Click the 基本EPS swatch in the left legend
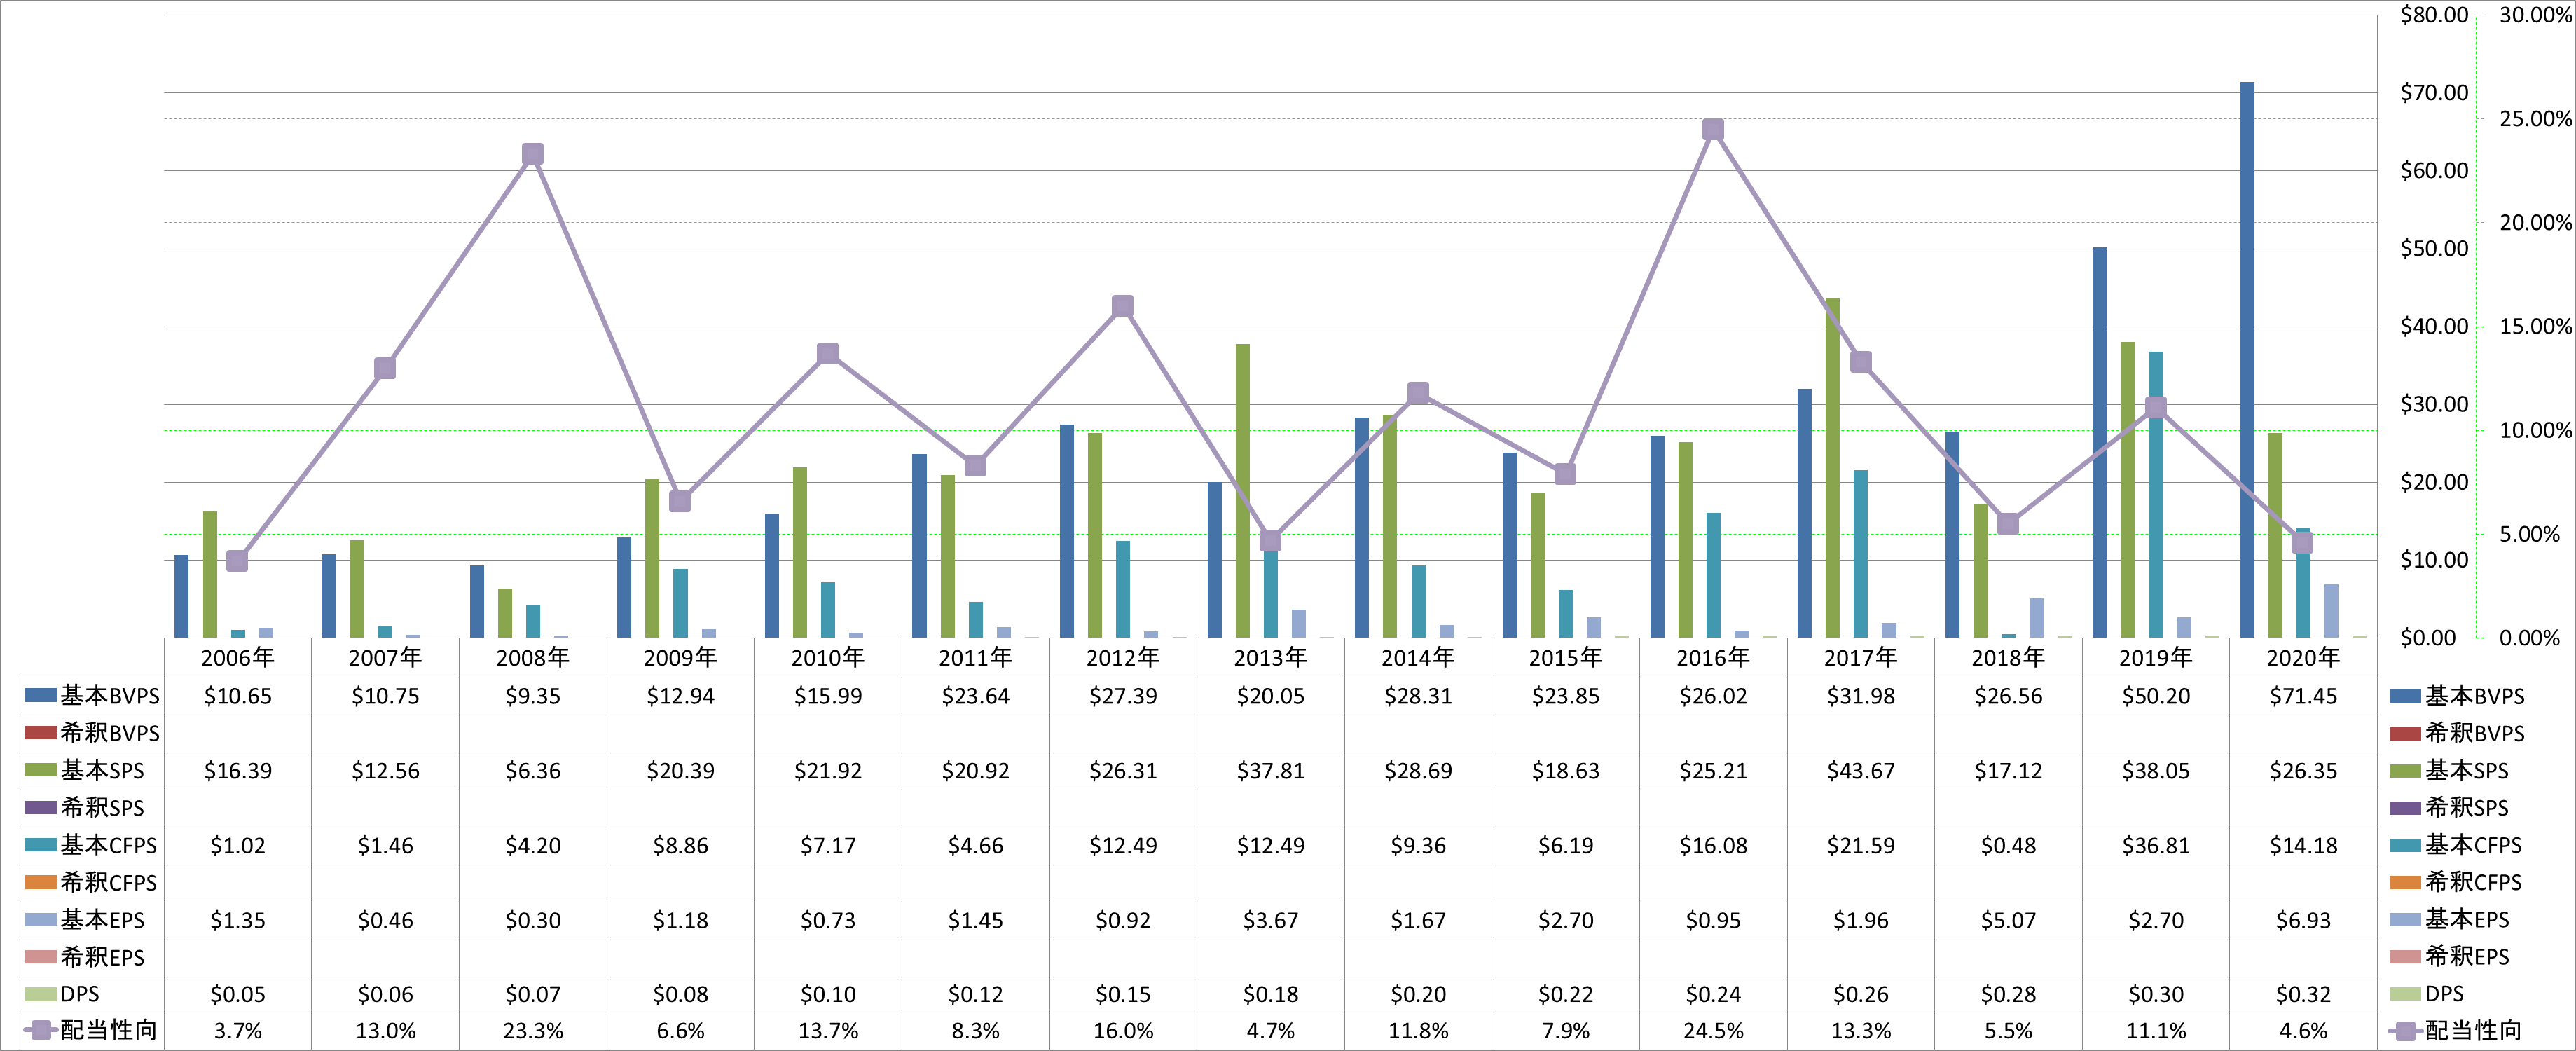Viewport: 2576px width, 1051px height. (x=40, y=919)
